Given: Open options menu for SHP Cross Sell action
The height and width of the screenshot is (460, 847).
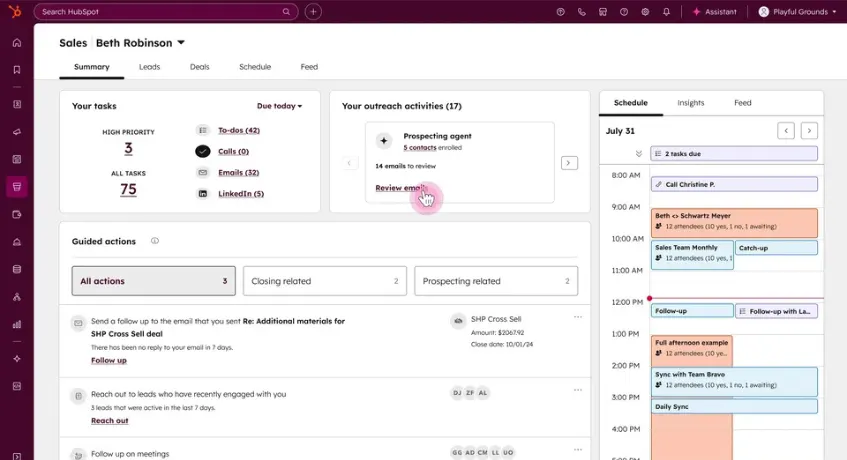Looking at the screenshot, I should pos(577,317).
